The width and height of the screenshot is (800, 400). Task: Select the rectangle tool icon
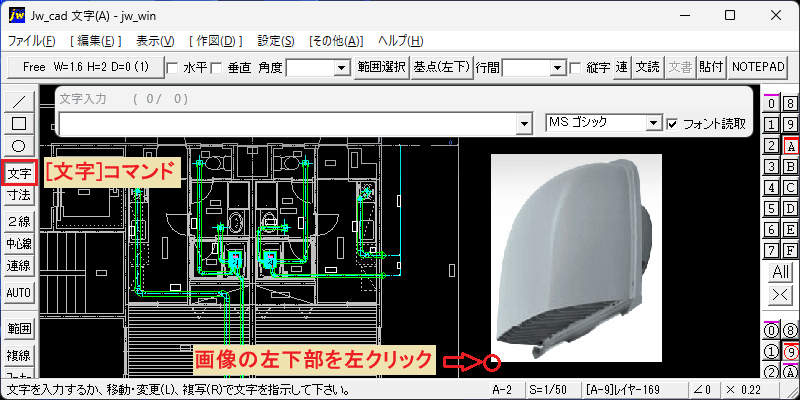click(19, 123)
